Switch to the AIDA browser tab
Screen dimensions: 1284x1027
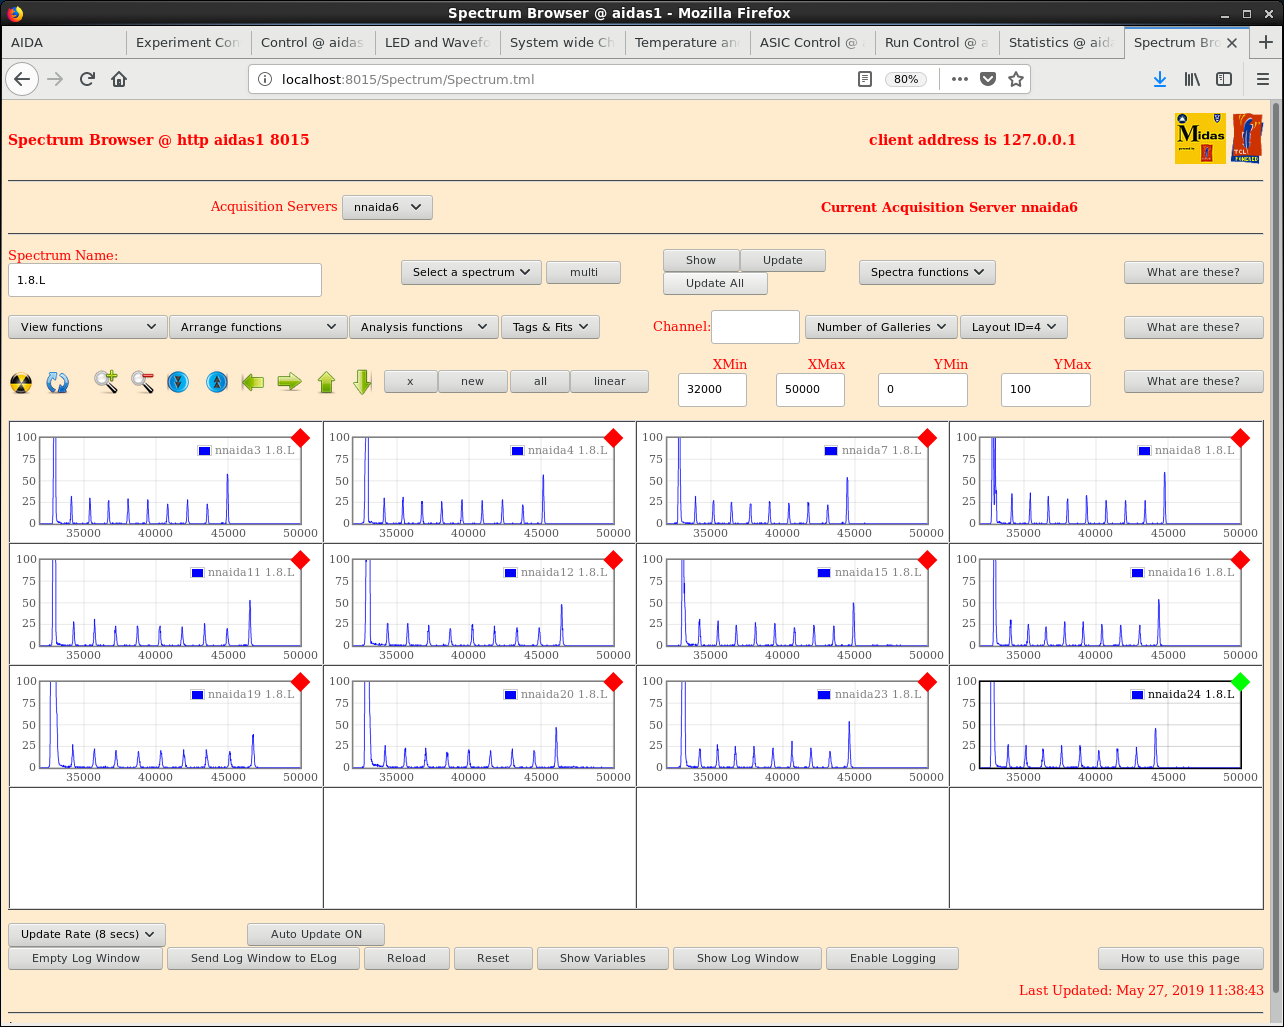64,42
